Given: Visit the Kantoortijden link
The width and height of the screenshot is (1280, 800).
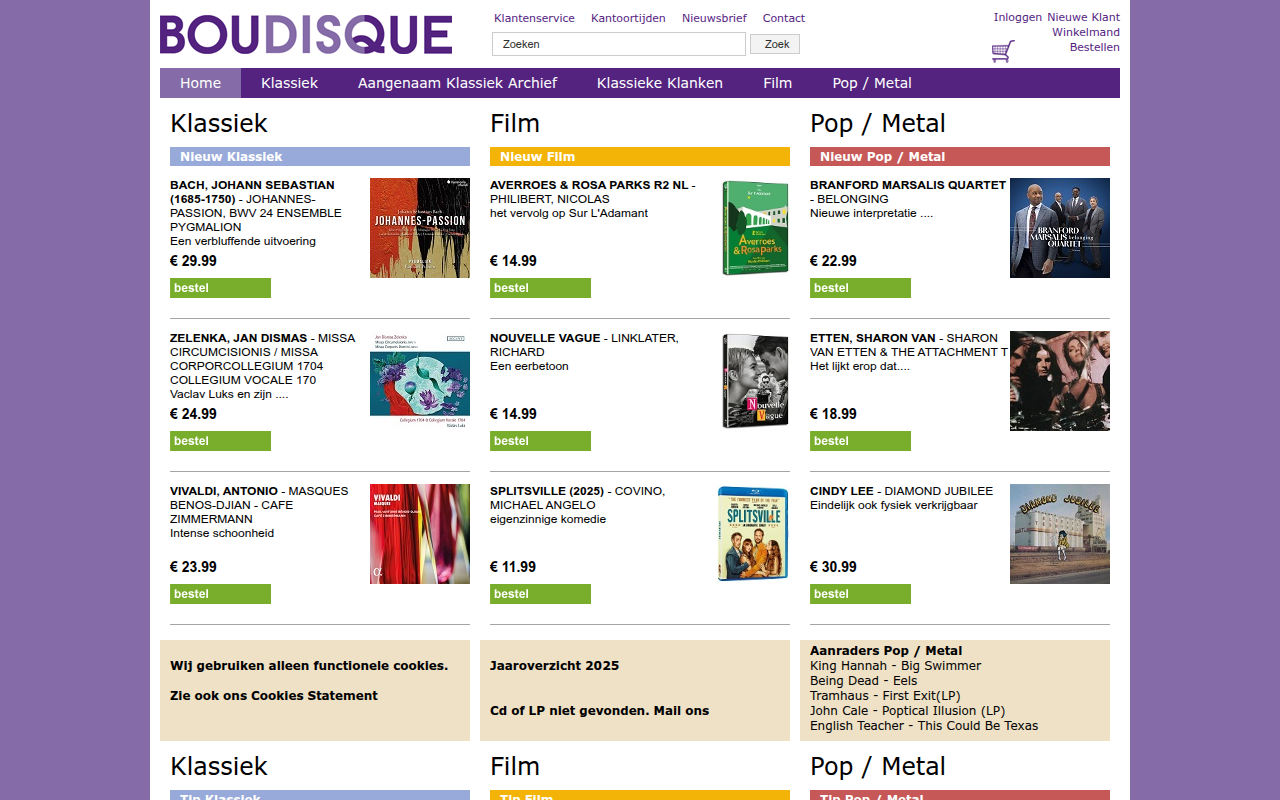Looking at the screenshot, I should (628, 18).
